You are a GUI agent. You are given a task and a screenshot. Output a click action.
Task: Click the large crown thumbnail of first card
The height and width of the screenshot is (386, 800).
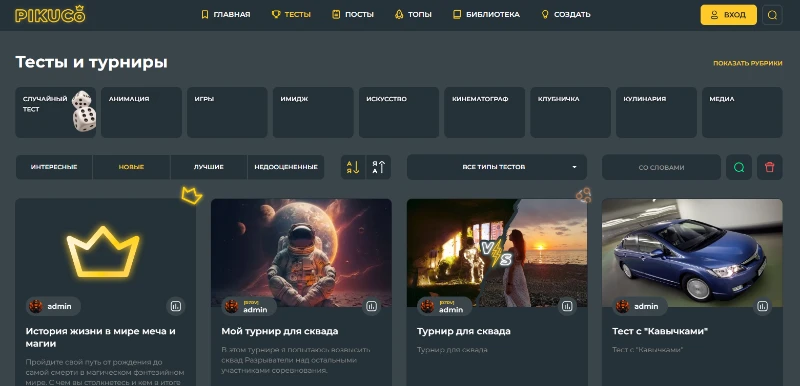click(103, 251)
